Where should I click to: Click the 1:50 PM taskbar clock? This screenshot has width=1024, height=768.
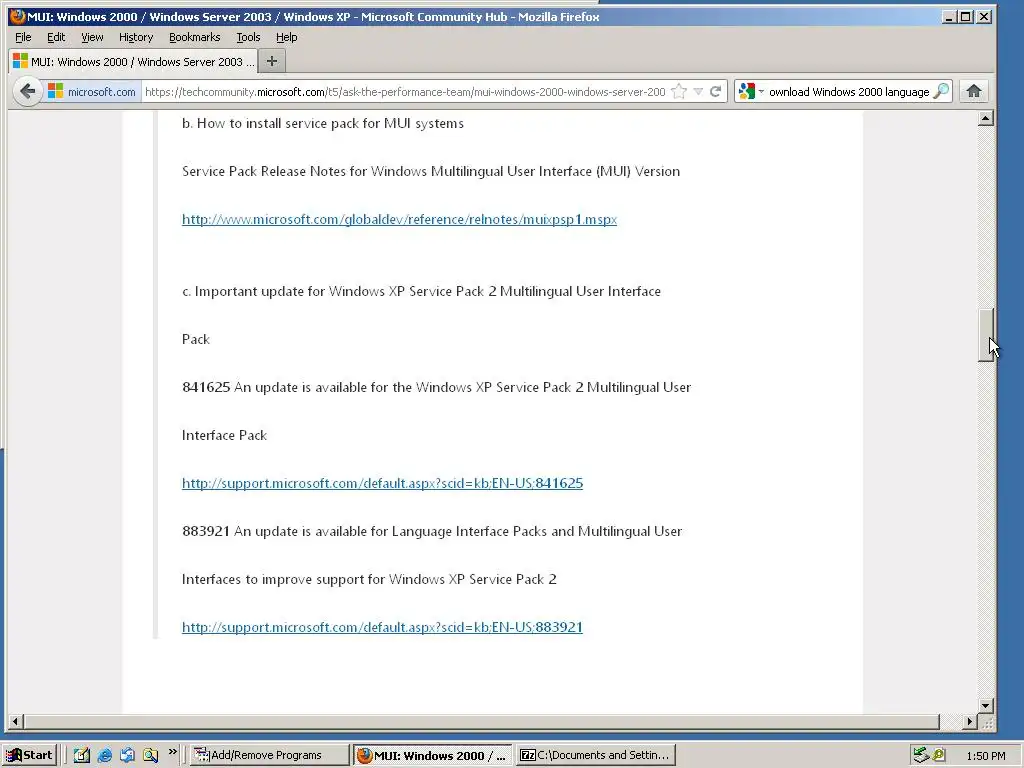(985, 756)
